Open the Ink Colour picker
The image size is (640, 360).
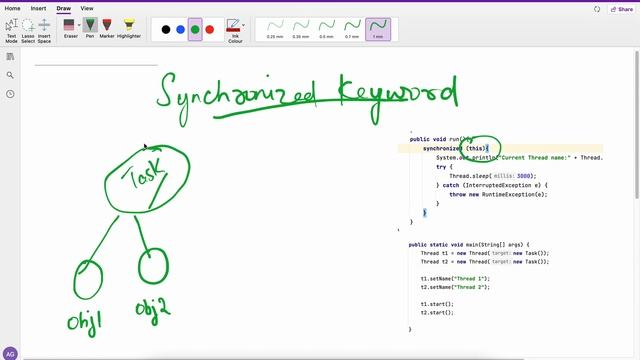point(233,31)
